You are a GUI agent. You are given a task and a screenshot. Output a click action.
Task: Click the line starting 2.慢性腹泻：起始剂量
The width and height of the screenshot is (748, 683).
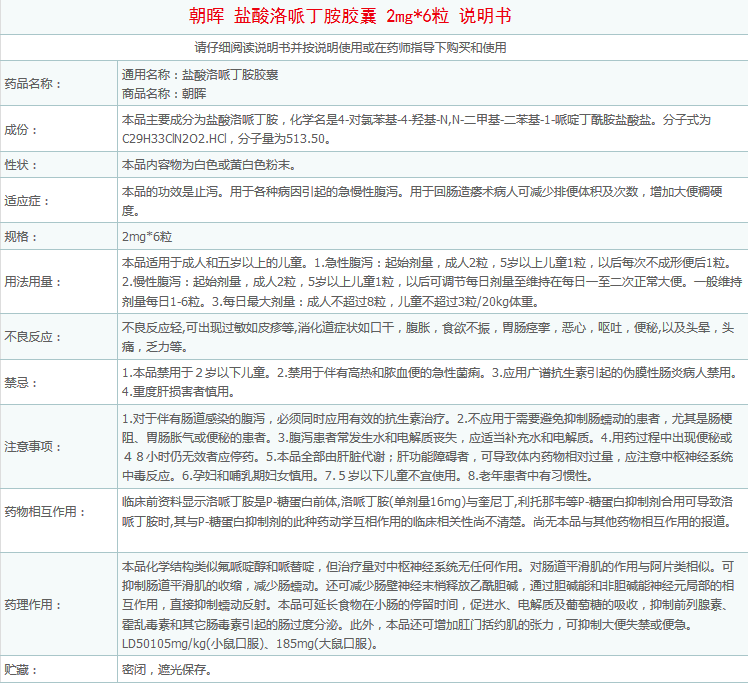coord(432,282)
